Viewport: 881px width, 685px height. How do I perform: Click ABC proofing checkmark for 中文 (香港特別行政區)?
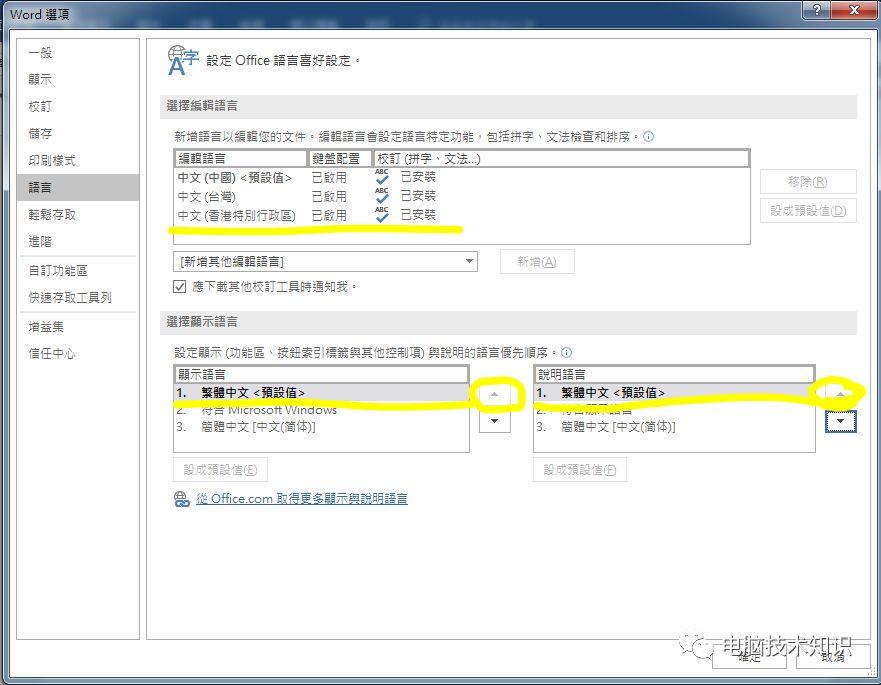382,215
